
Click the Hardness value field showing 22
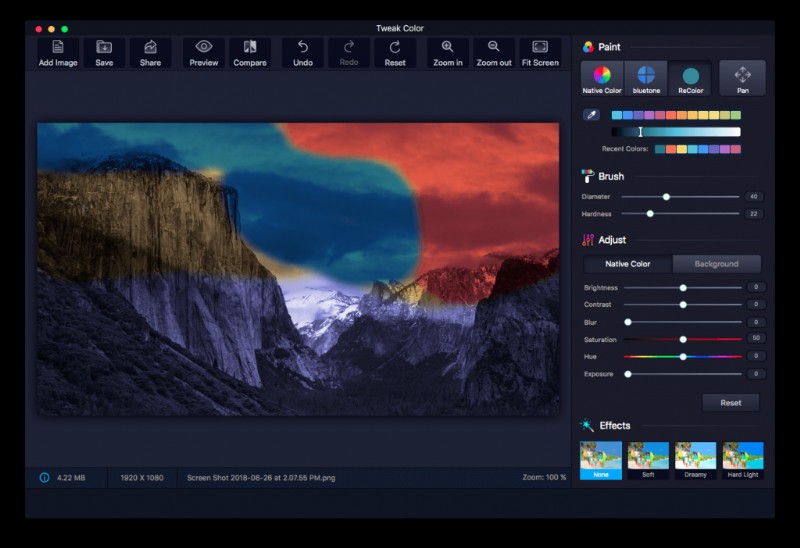point(754,214)
